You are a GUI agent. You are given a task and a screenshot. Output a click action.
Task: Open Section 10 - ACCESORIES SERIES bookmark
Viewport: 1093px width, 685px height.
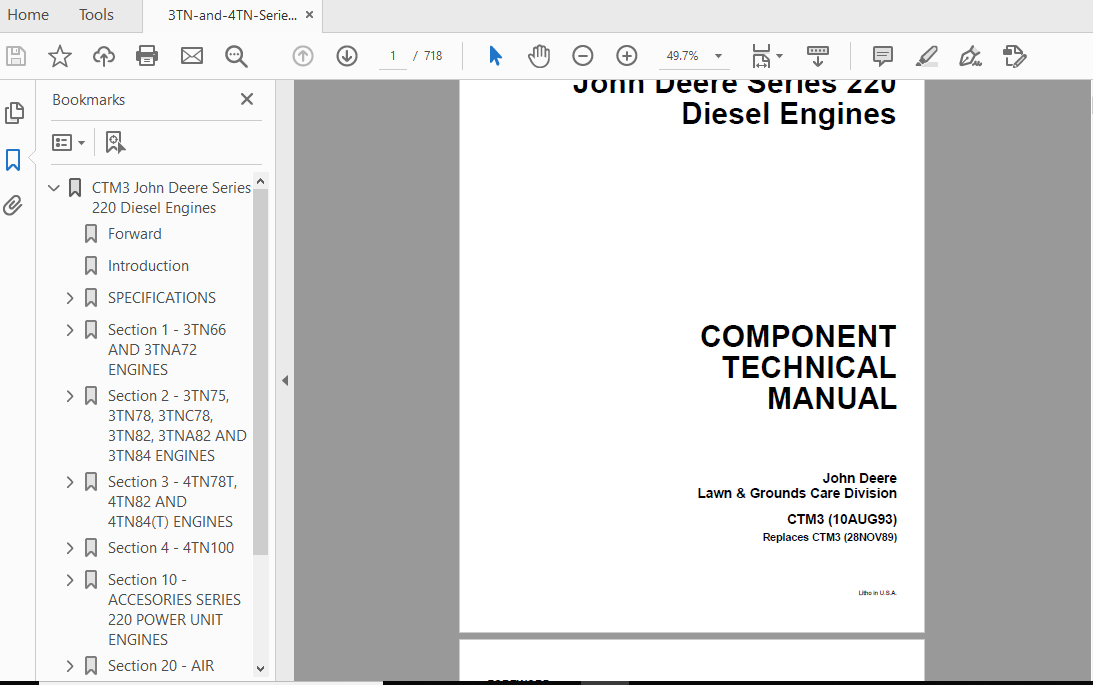(174, 610)
